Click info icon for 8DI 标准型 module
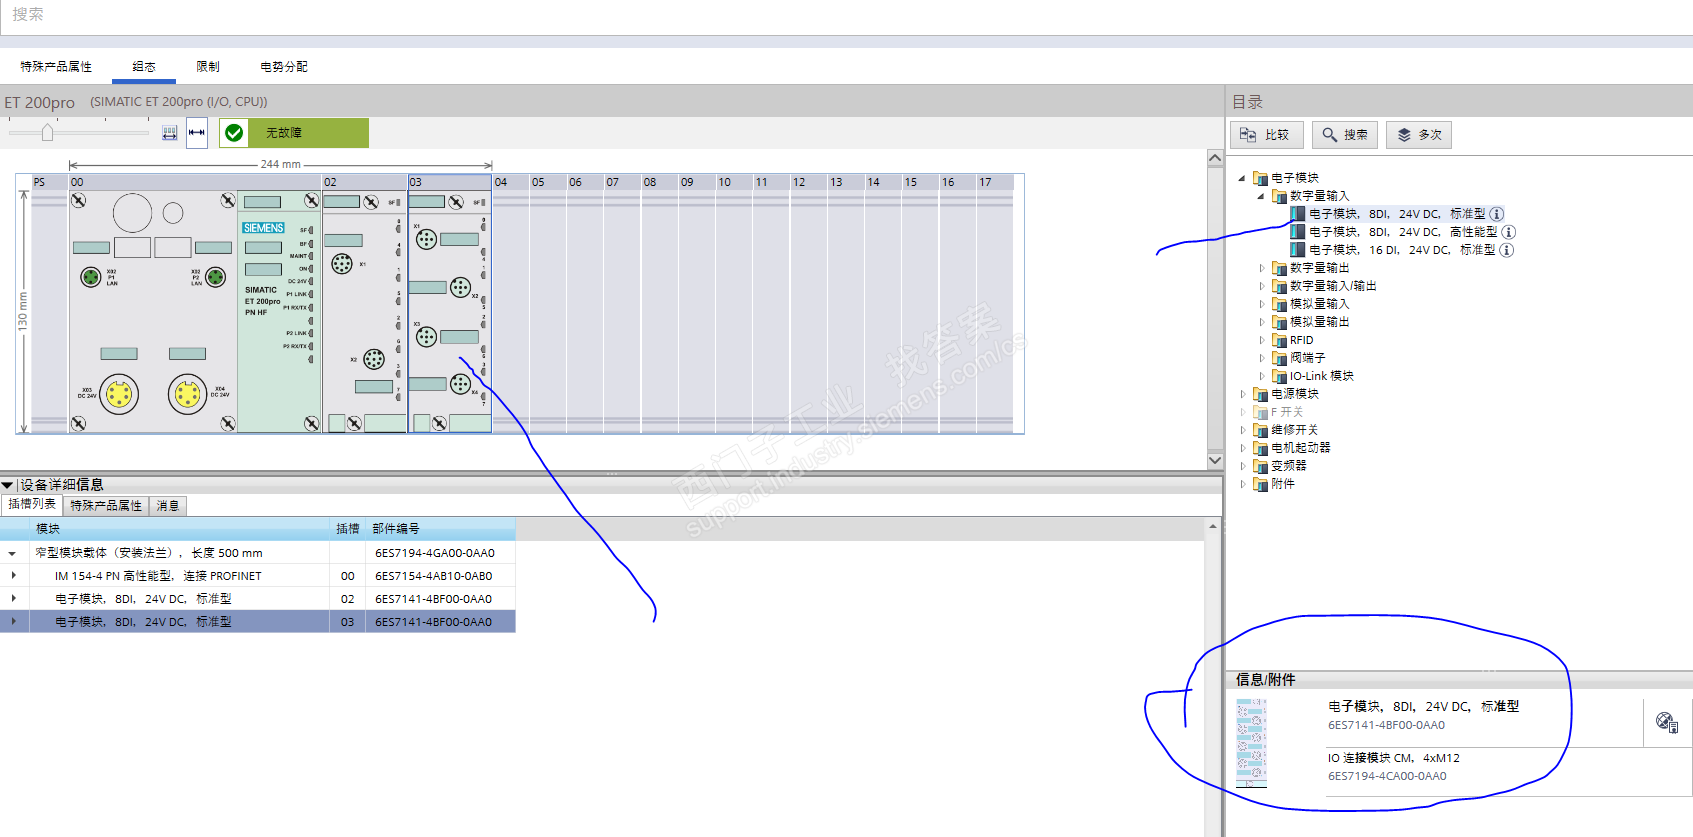The width and height of the screenshot is (1693, 837). pos(1497,214)
